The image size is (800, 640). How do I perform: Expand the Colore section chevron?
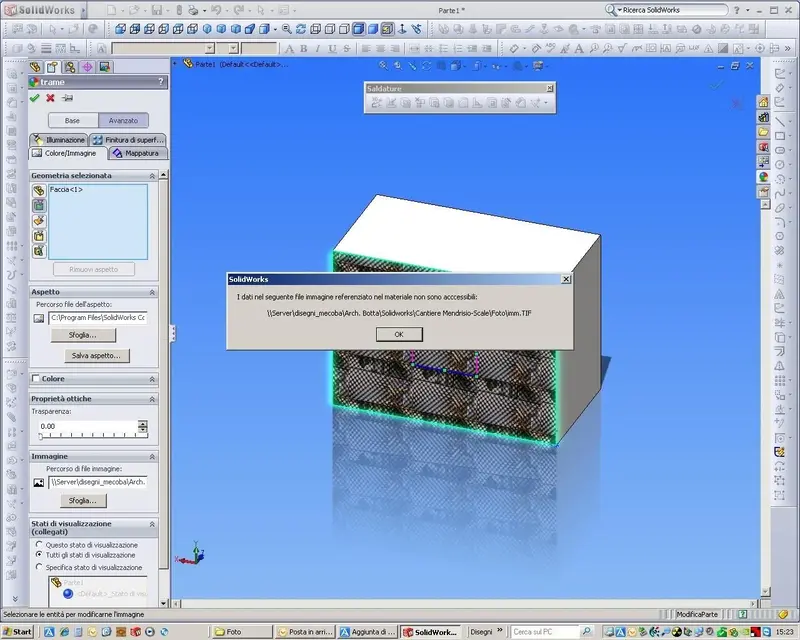click(x=152, y=379)
